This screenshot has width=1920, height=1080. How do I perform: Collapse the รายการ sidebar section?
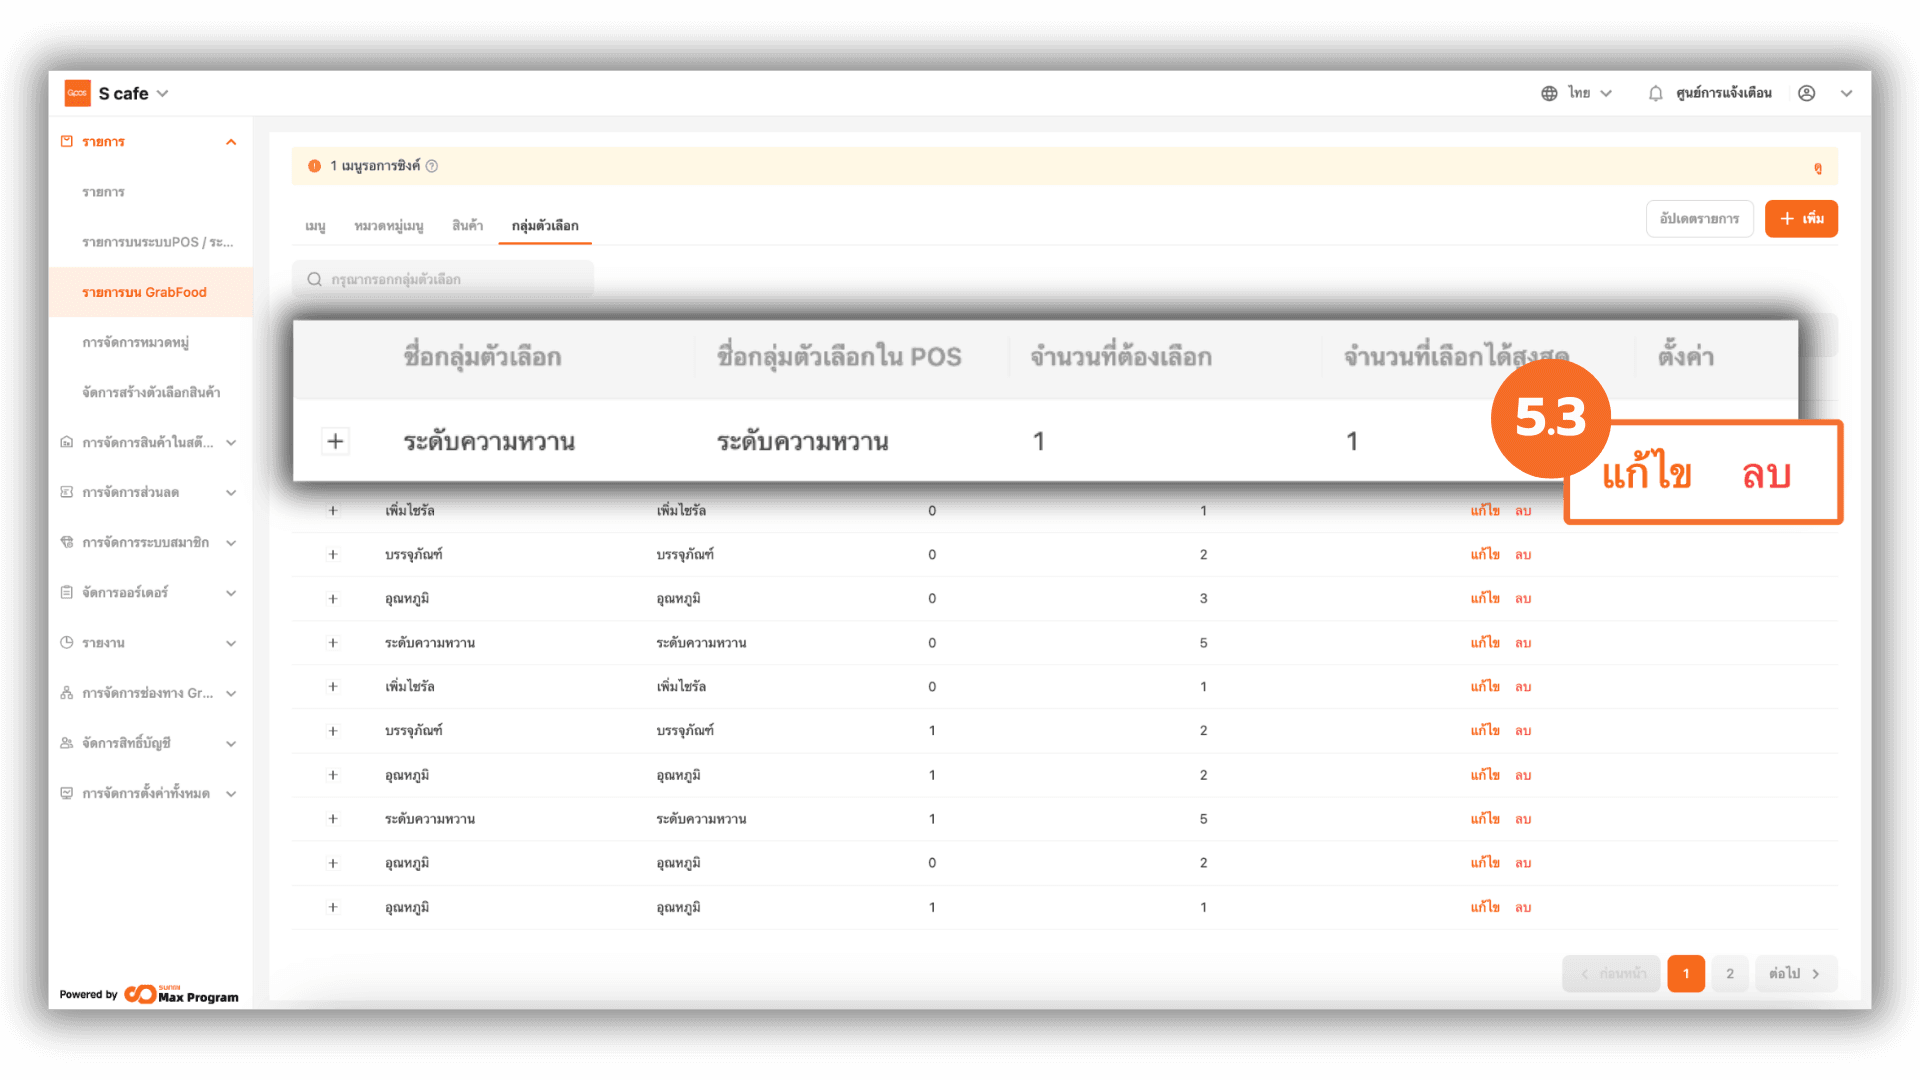click(x=231, y=142)
